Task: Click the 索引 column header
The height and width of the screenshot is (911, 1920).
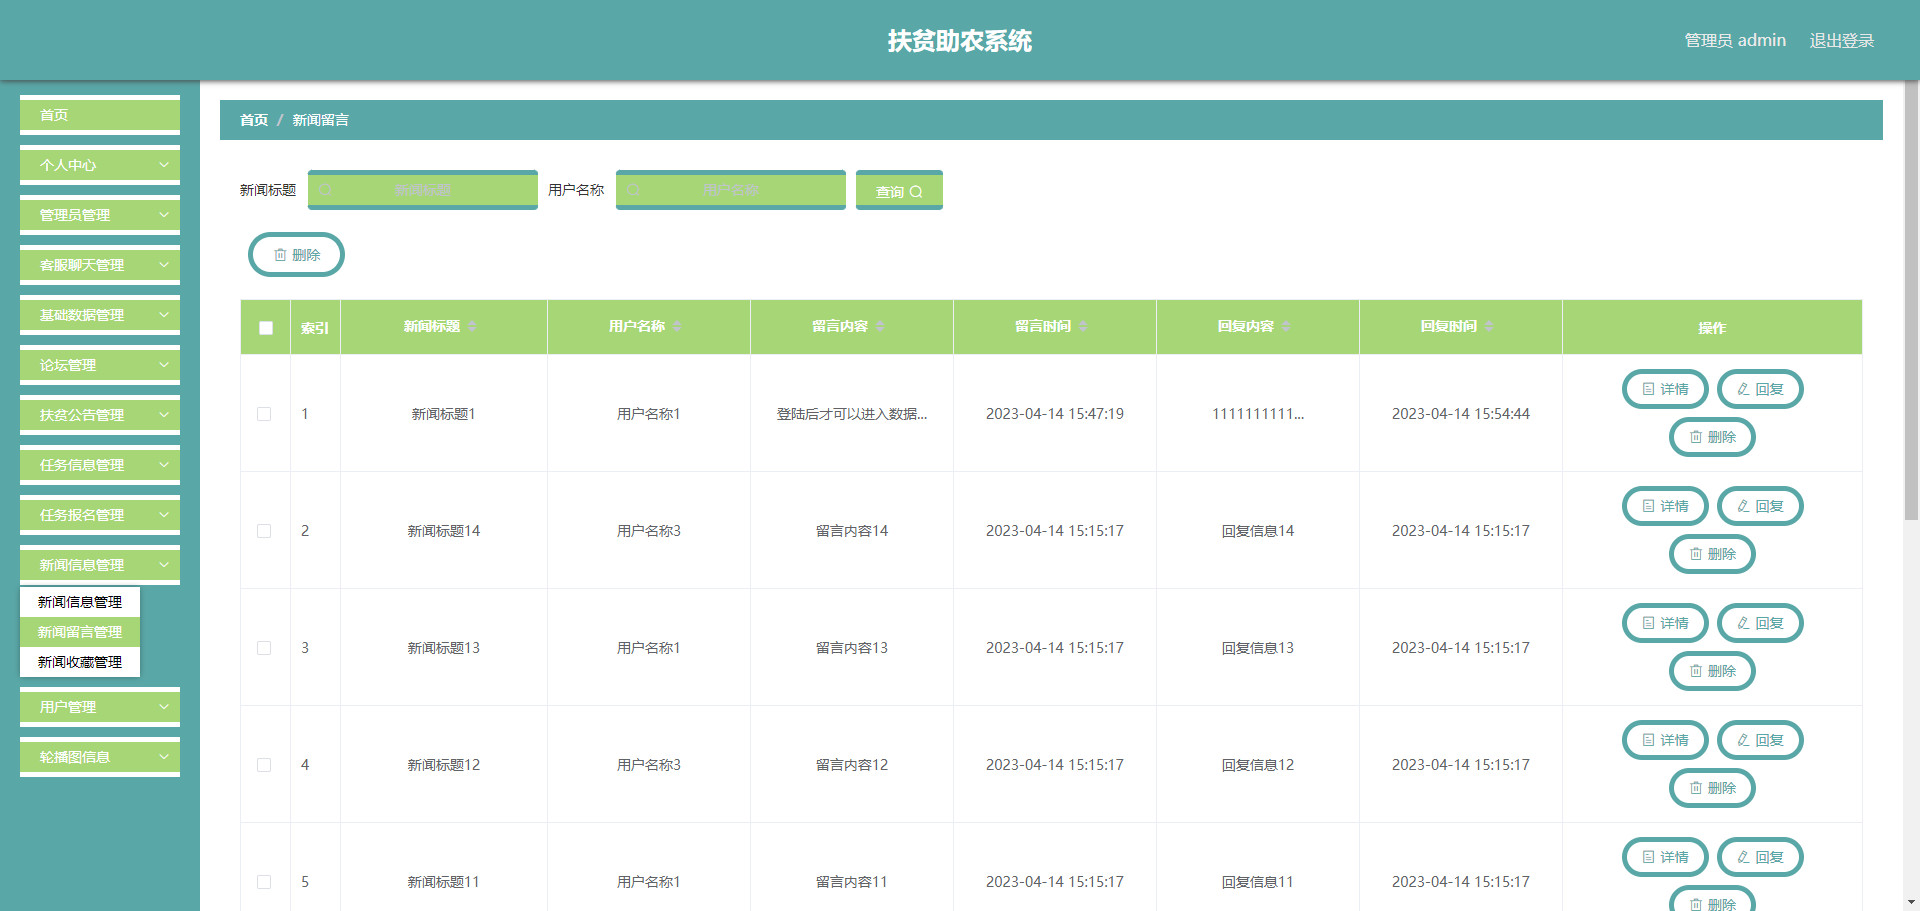Action: [315, 328]
